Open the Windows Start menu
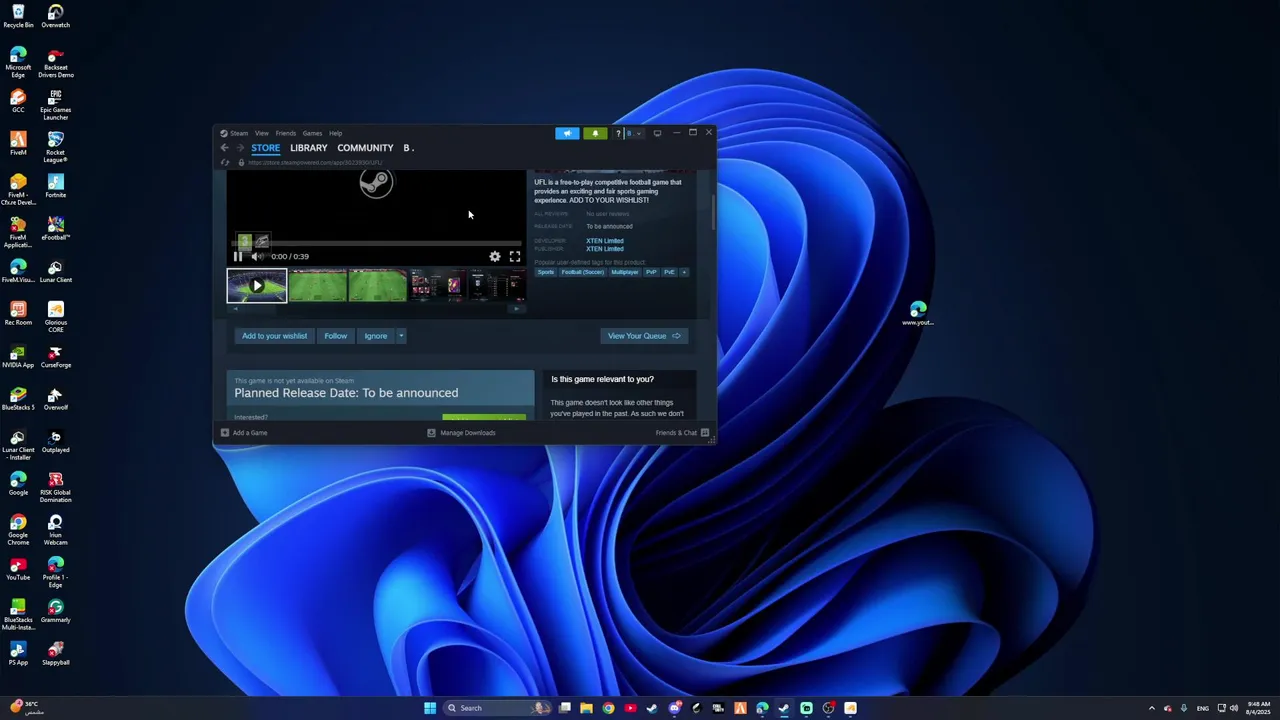 (x=430, y=708)
